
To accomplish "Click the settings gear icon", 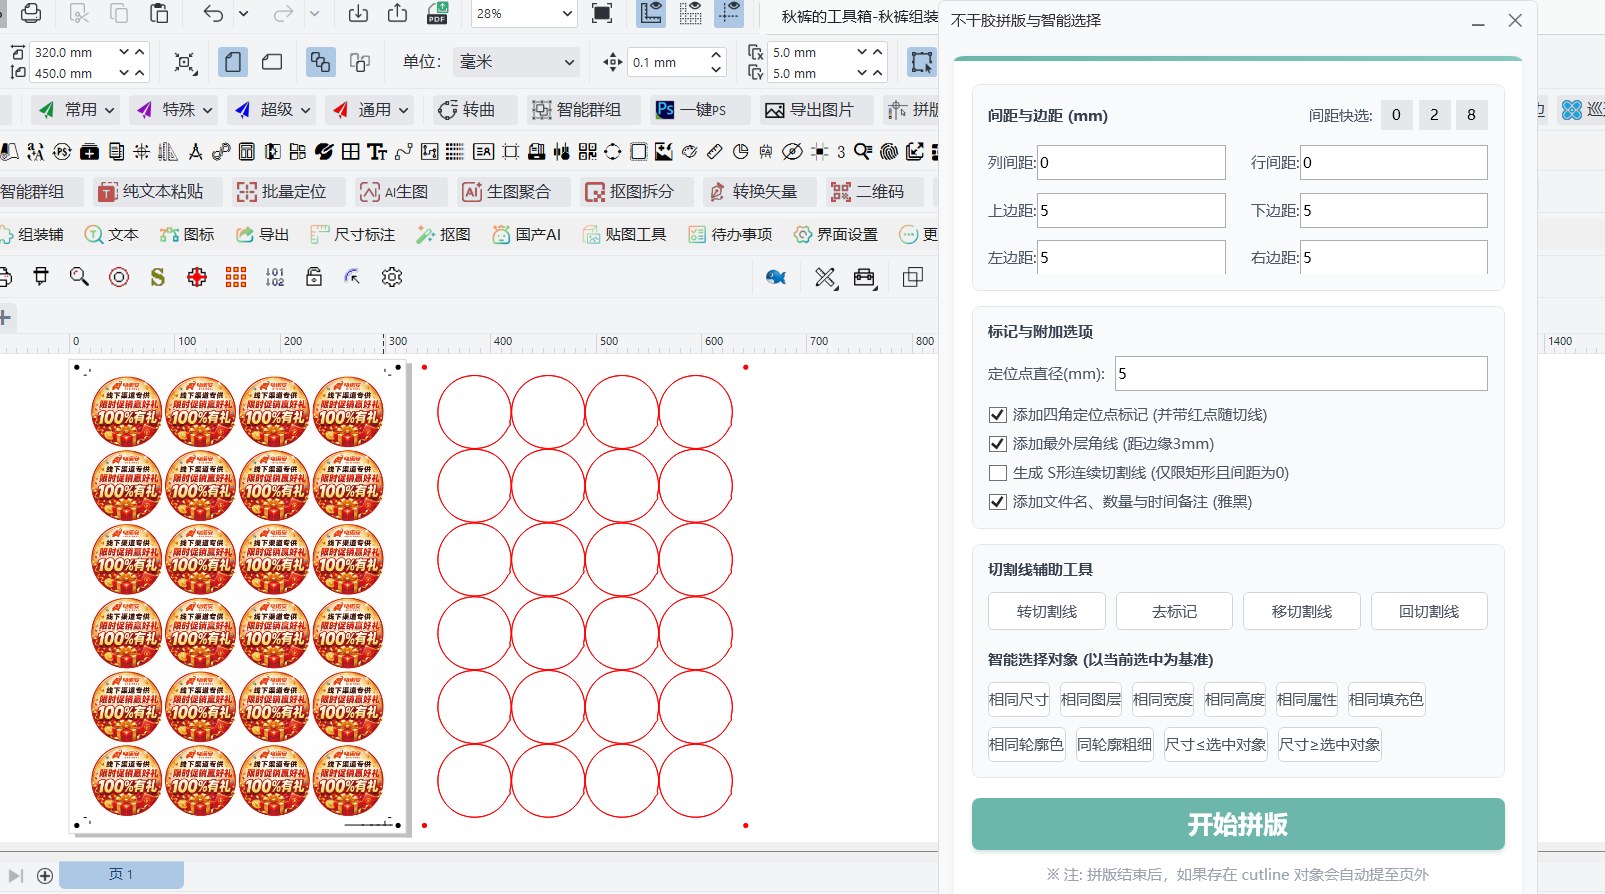I will [x=392, y=277].
